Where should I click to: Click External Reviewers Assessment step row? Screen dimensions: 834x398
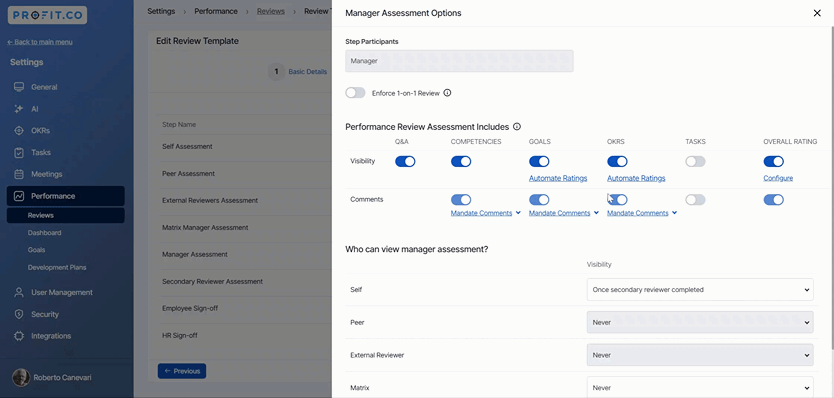click(x=244, y=201)
